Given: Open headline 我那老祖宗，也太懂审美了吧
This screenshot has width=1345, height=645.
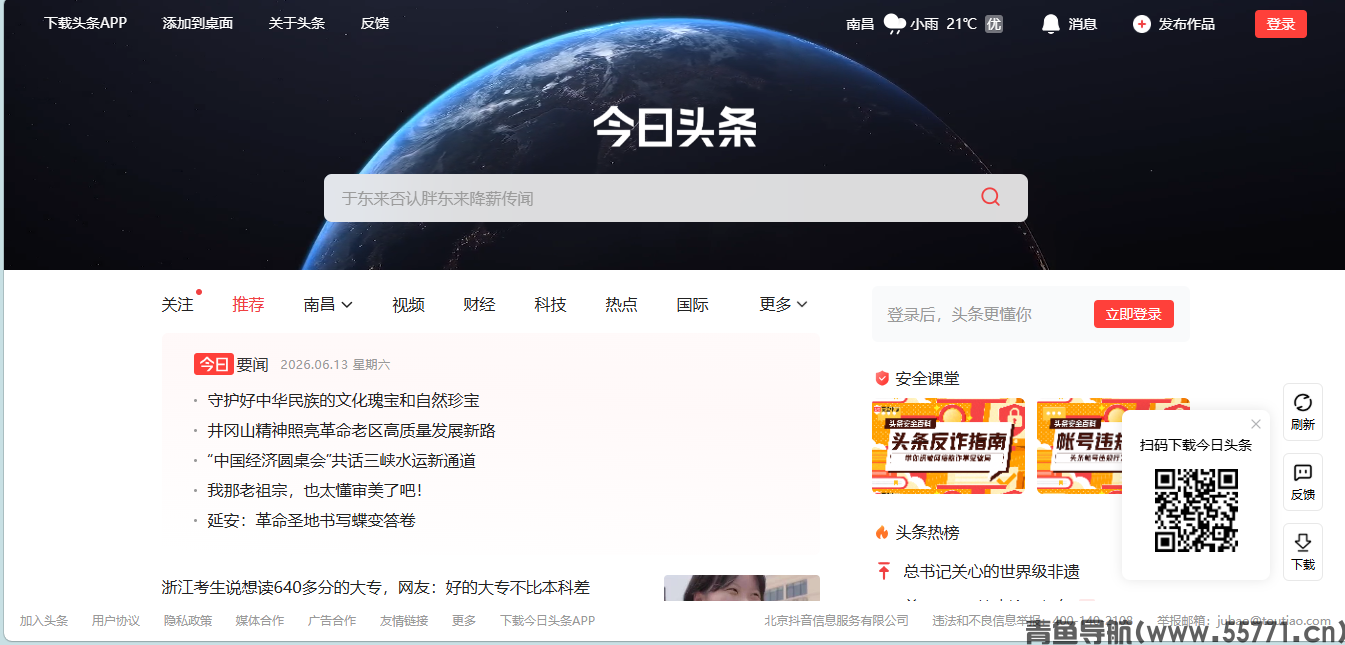Looking at the screenshot, I should pos(315,490).
